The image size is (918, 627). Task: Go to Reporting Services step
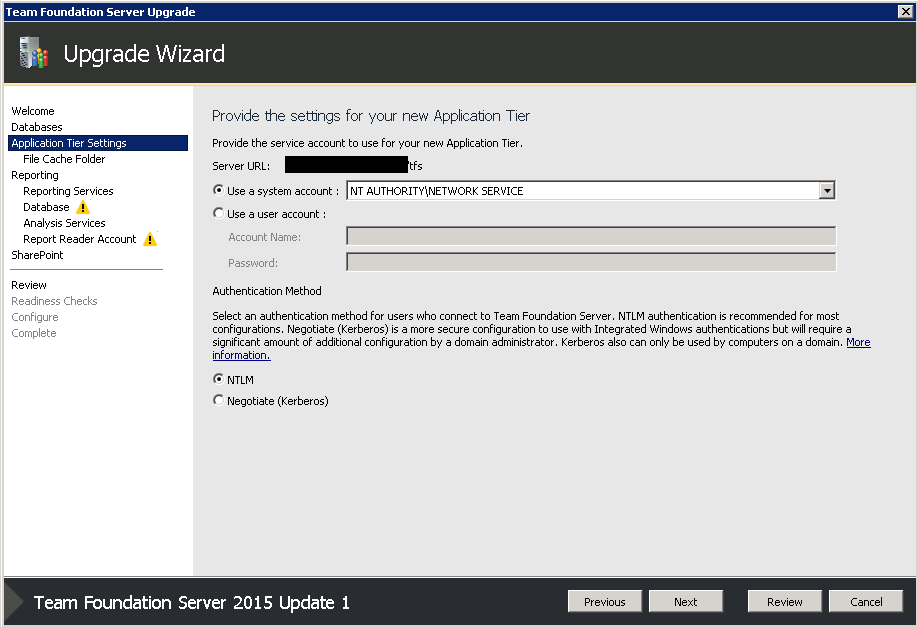tap(68, 191)
